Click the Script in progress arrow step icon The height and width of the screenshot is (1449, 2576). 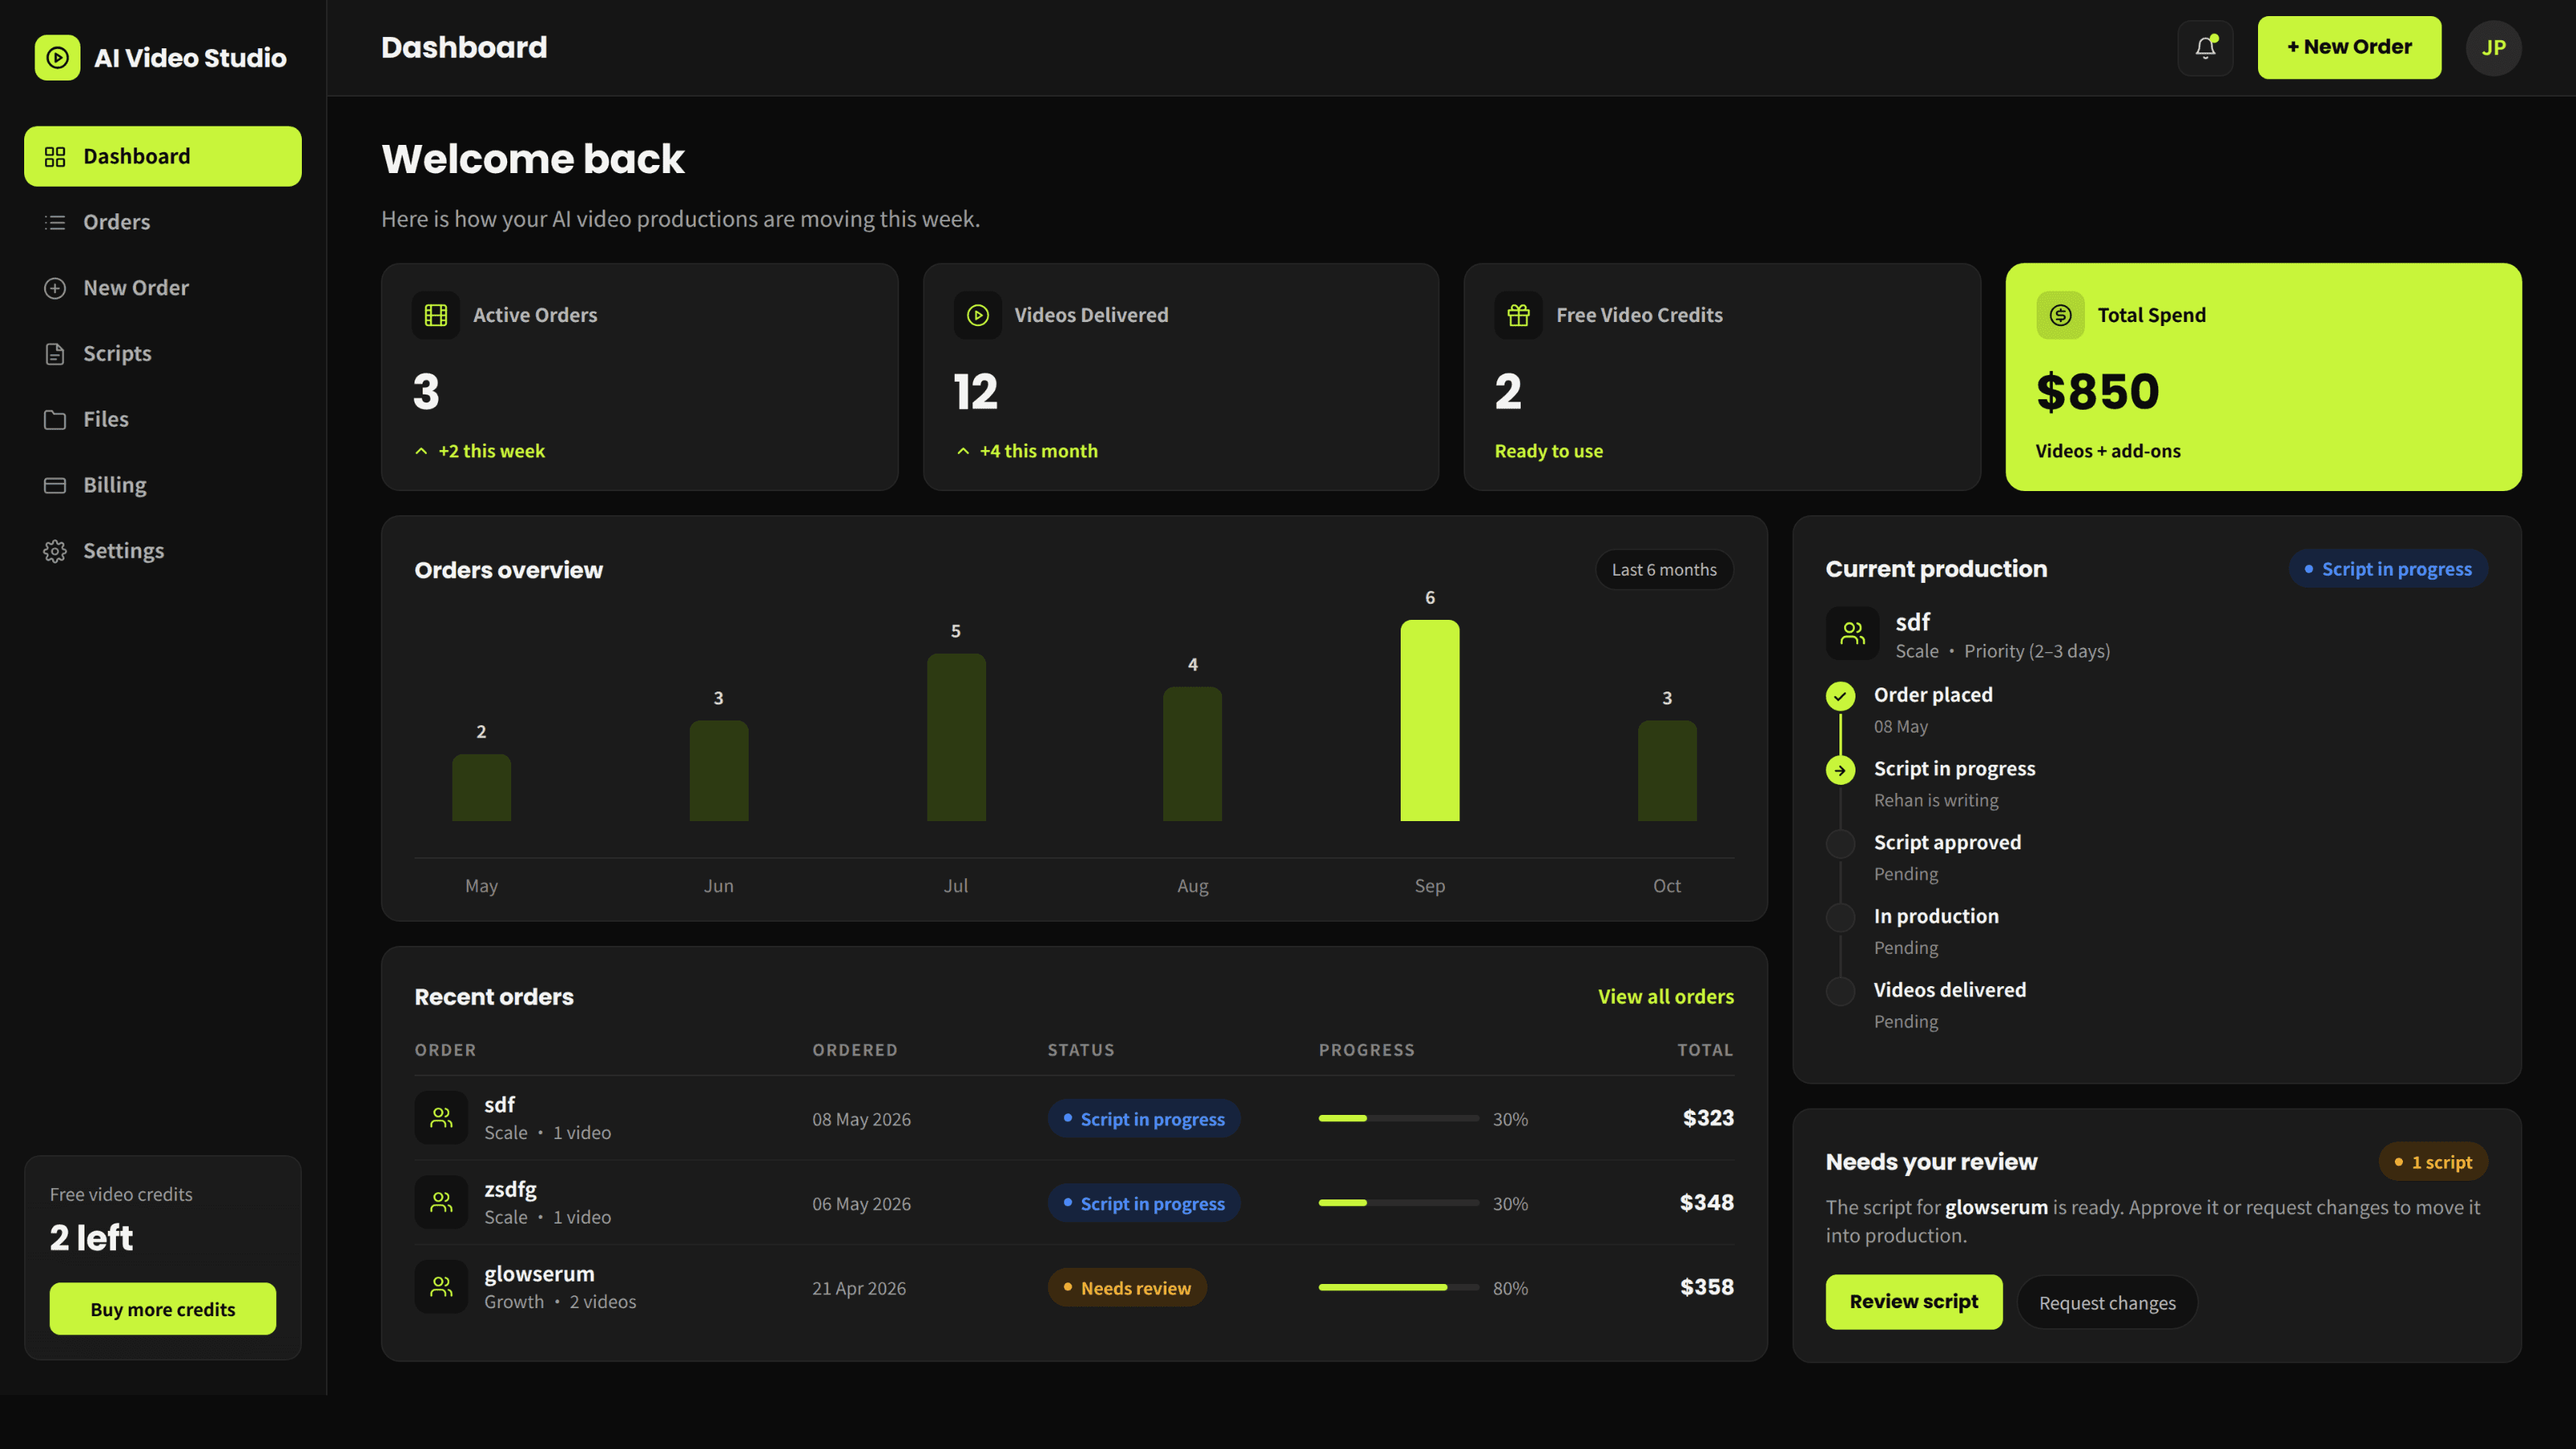click(1840, 770)
